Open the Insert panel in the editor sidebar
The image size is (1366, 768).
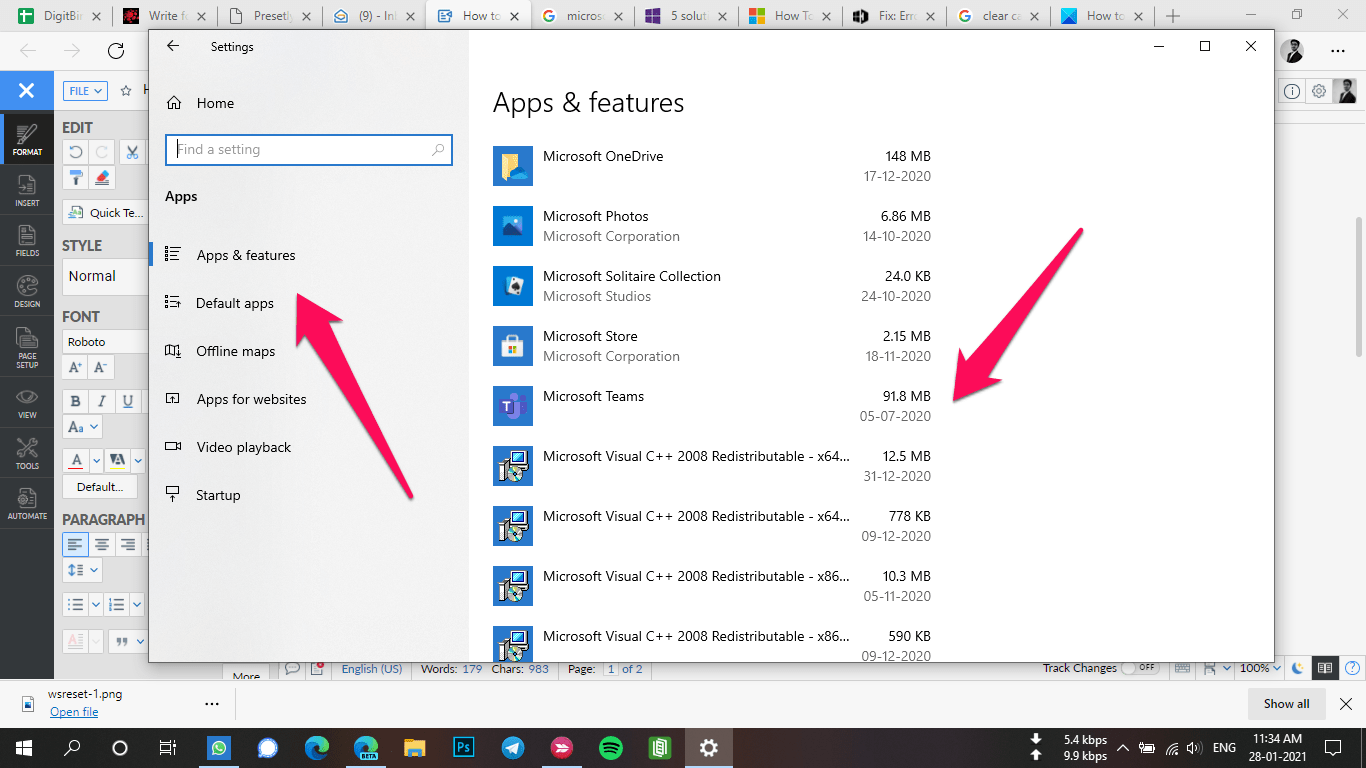click(27, 191)
